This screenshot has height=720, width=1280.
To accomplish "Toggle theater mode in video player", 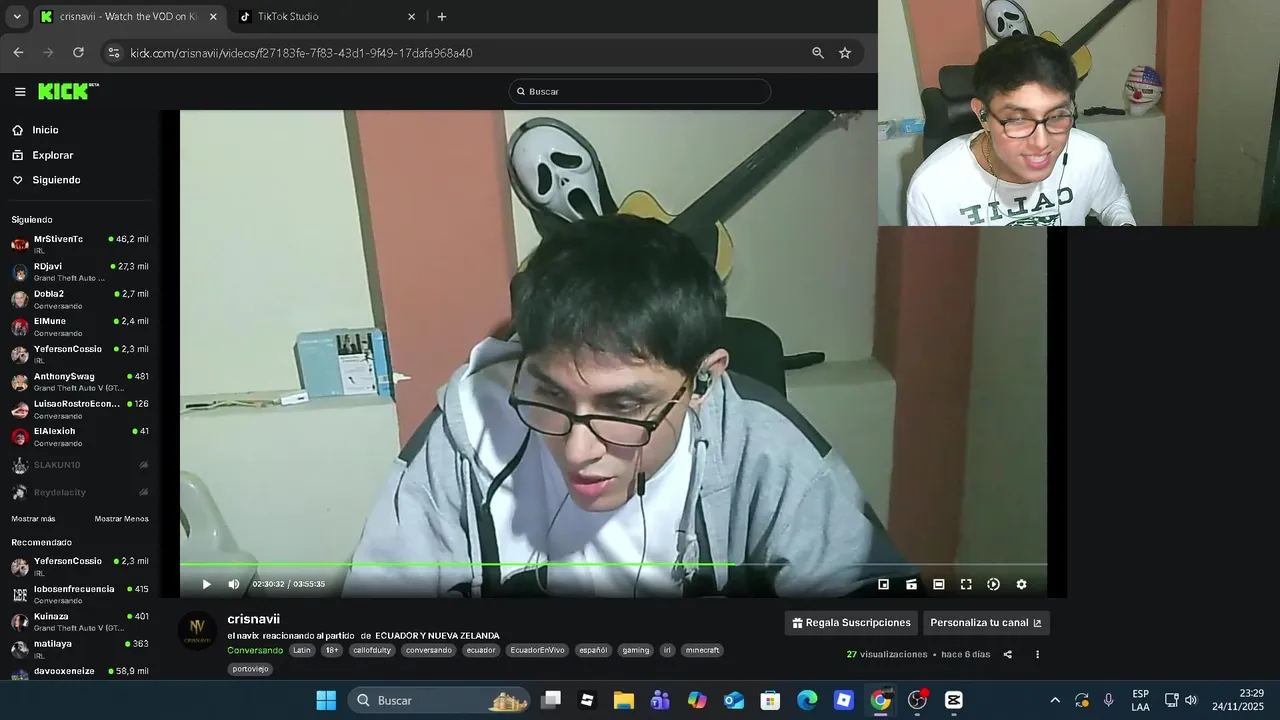I will 939,584.
